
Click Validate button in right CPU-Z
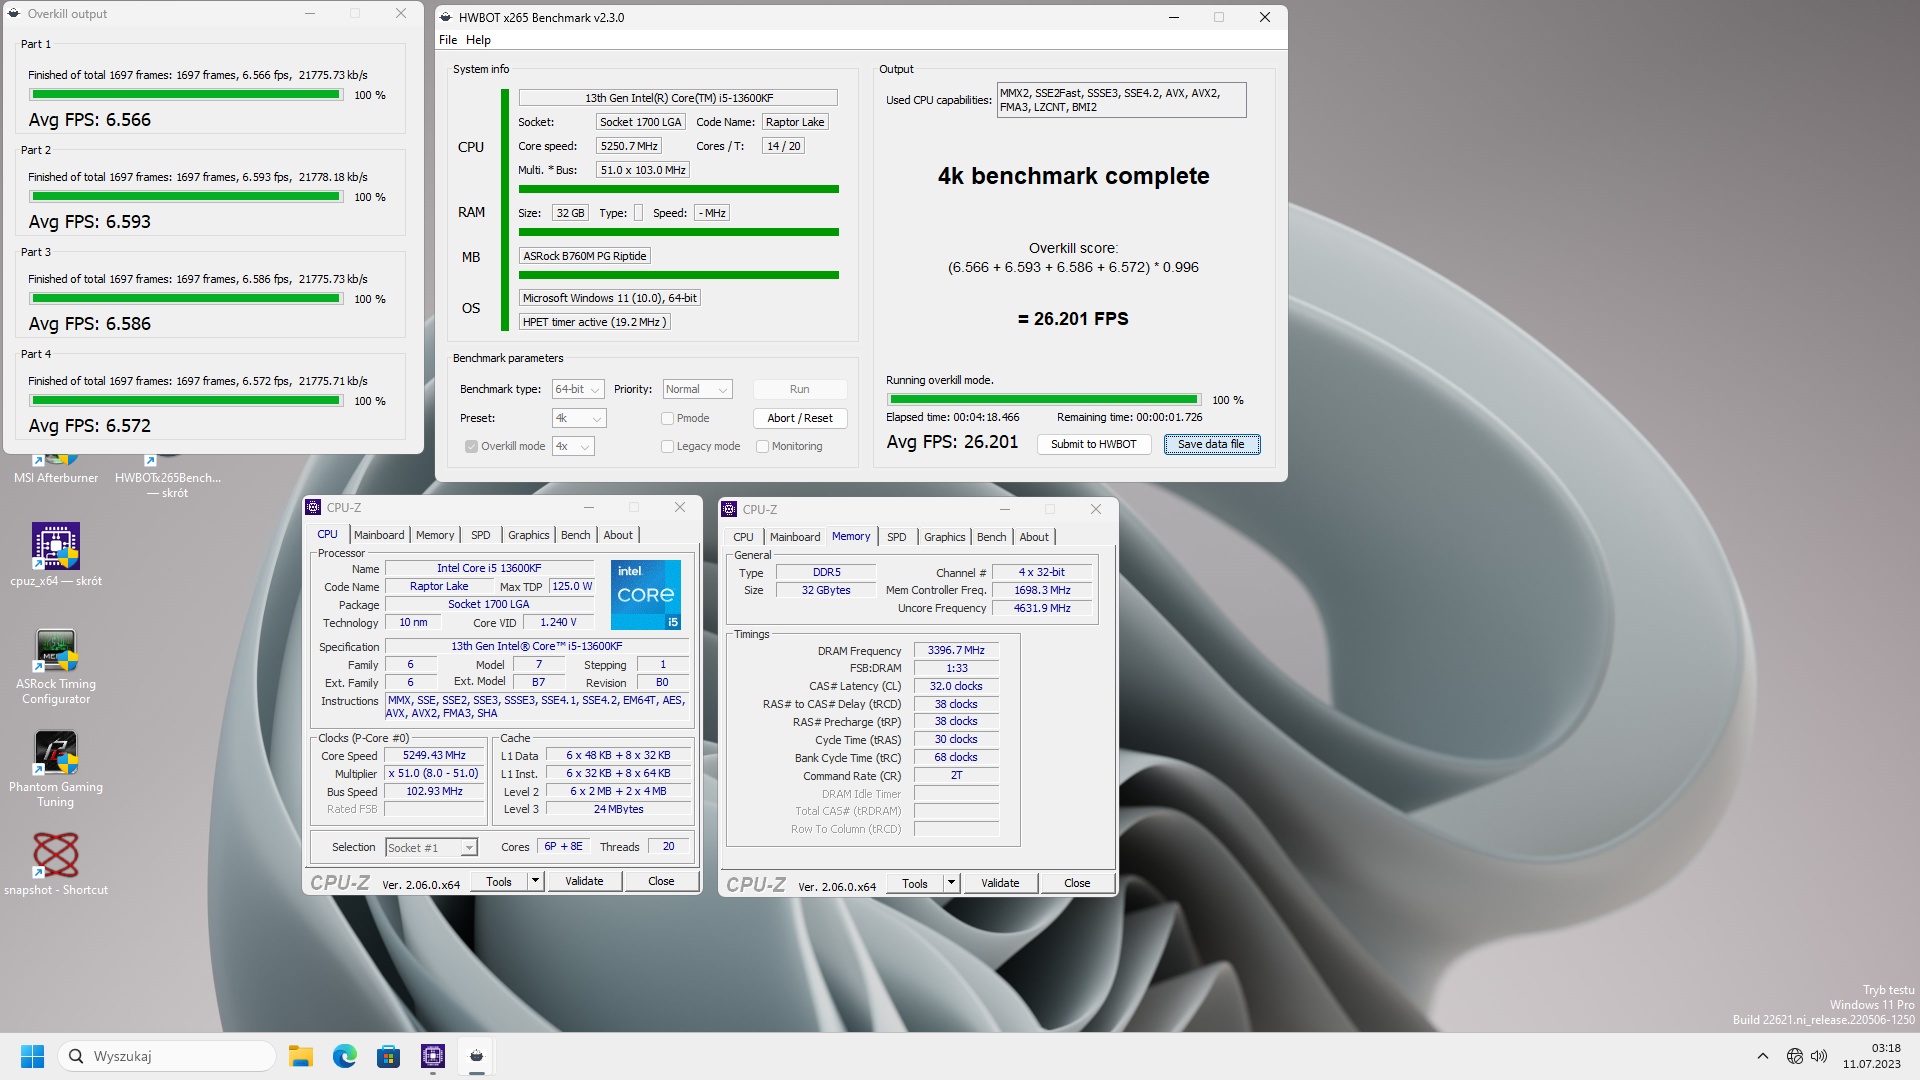[x=1000, y=883]
